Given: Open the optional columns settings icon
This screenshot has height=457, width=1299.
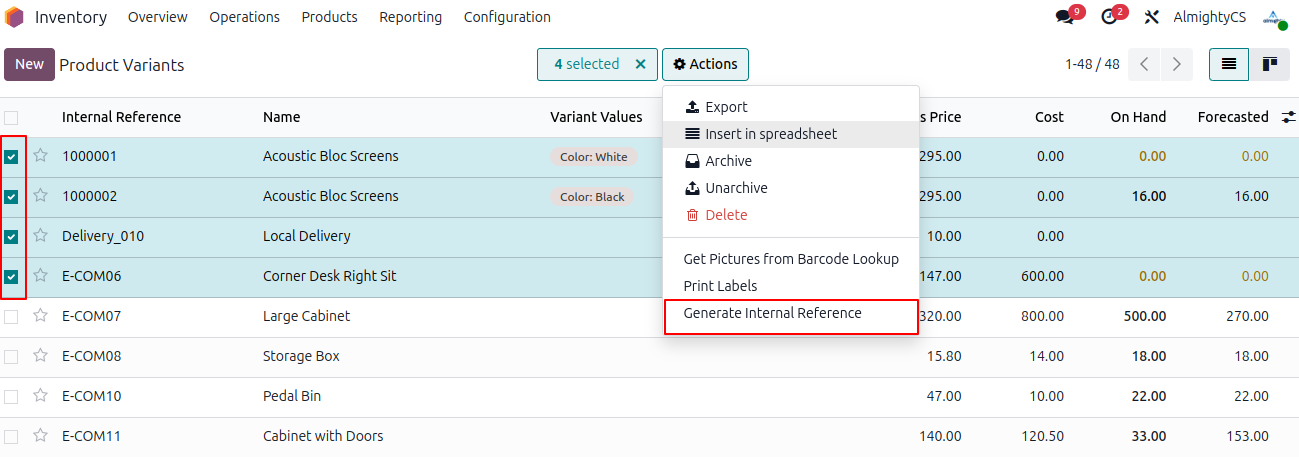Looking at the screenshot, I should [1288, 117].
